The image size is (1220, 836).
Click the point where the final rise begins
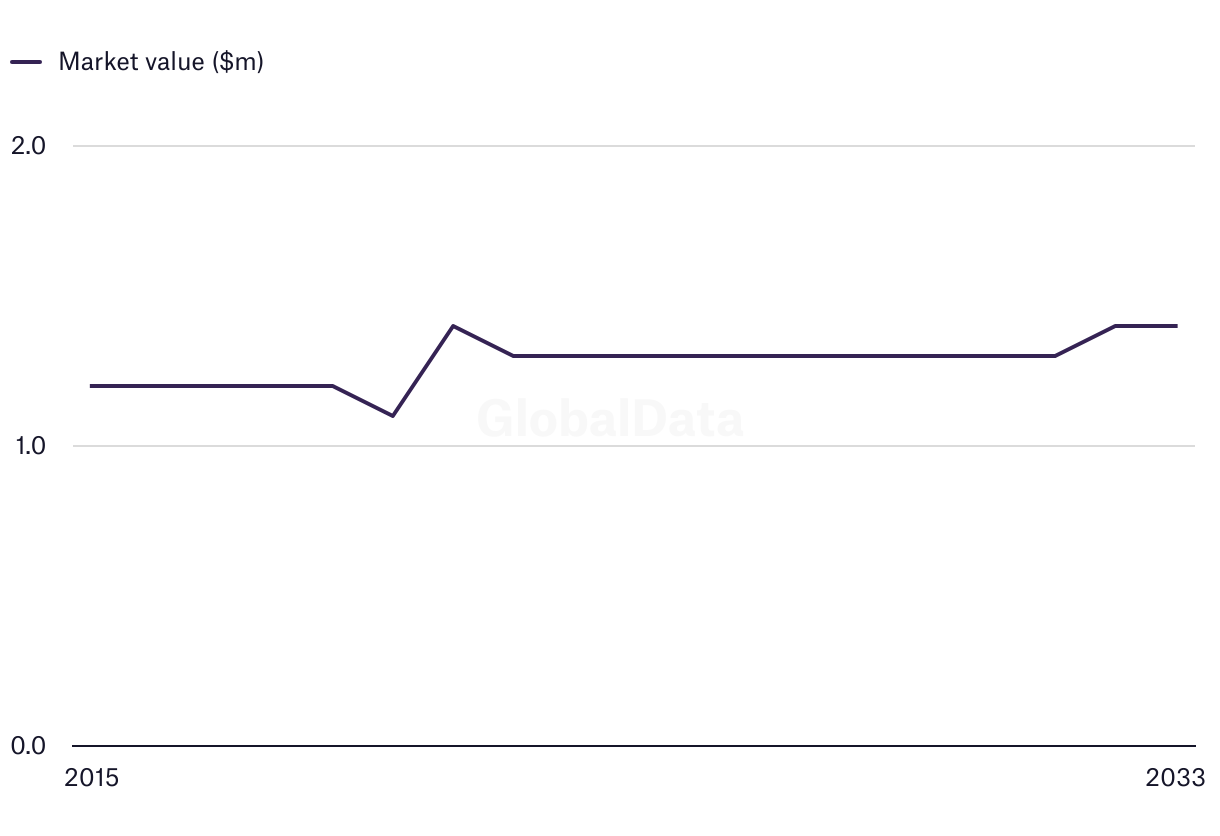pos(1055,356)
